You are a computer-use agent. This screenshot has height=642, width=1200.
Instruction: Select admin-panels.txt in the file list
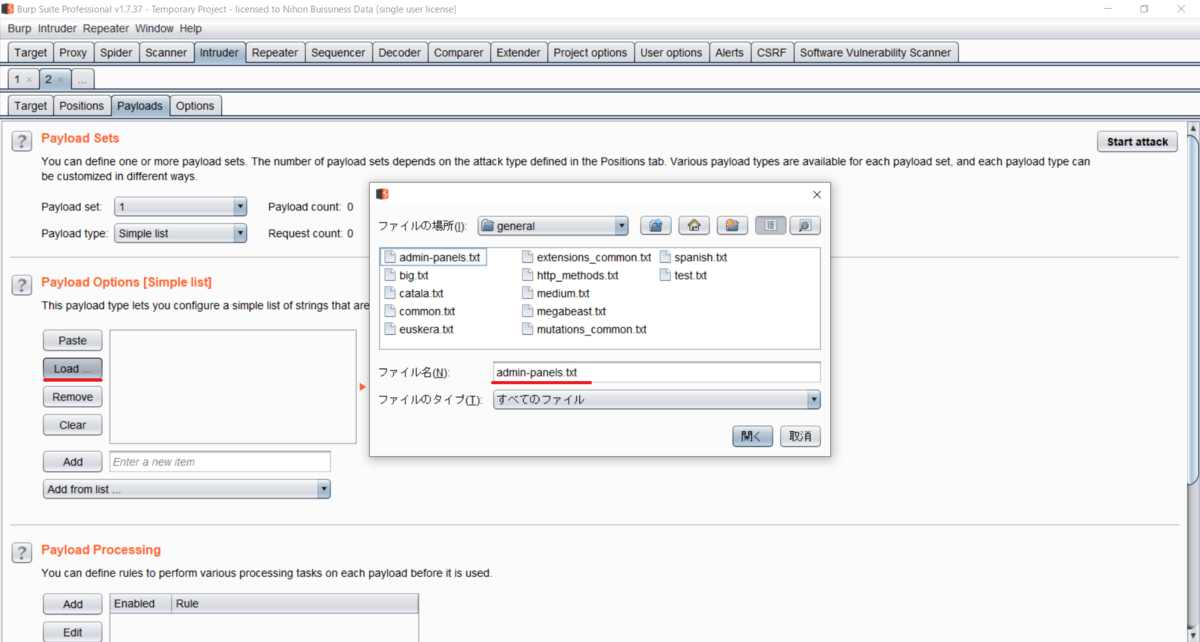(434, 257)
